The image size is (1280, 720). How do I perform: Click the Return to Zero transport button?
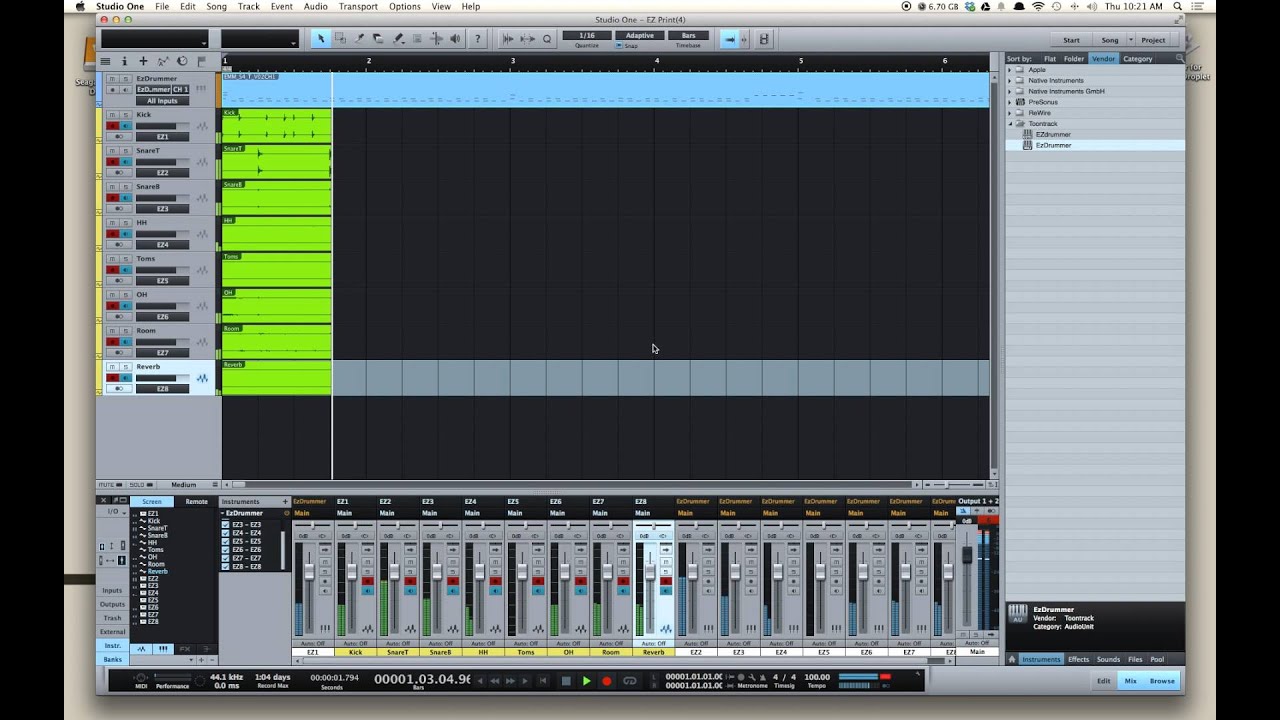[544, 681]
